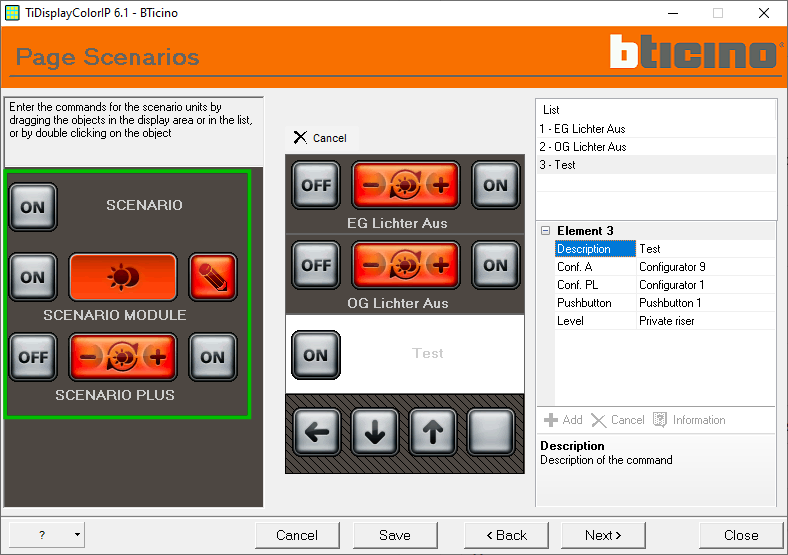
Task: Select '2 - OG Lichter Aus' in the list
Action: pyautogui.click(x=656, y=147)
